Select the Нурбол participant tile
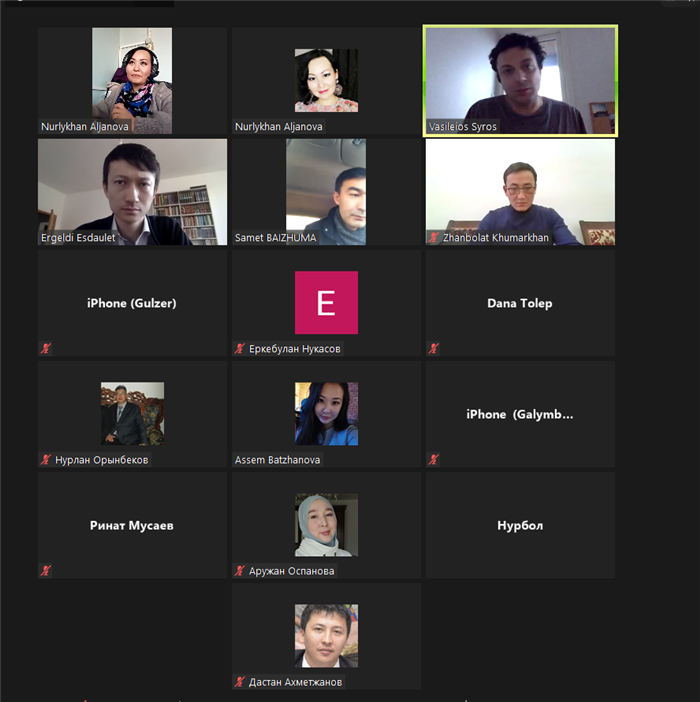 pyautogui.click(x=520, y=525)
